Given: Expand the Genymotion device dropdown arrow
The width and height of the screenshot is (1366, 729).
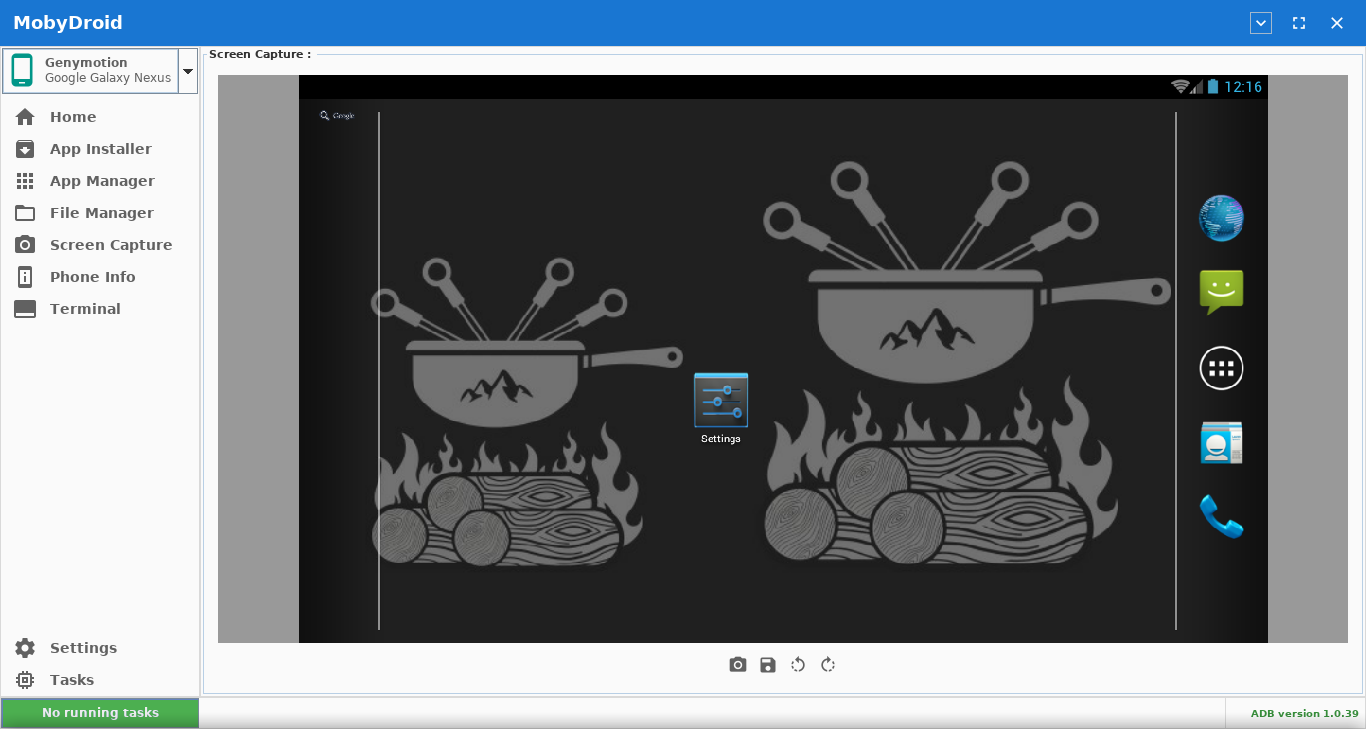Looking at the screenshot, I should (187, 71).
